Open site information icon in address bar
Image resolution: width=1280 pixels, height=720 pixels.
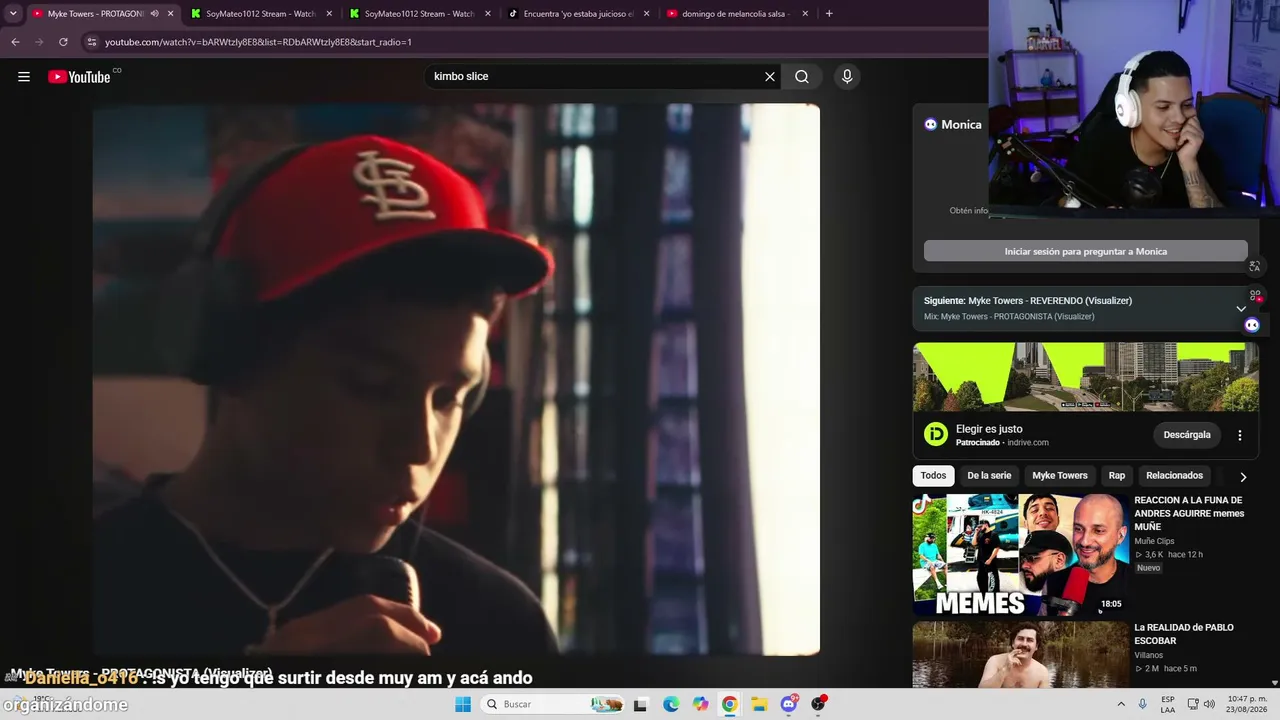point(92,42)
